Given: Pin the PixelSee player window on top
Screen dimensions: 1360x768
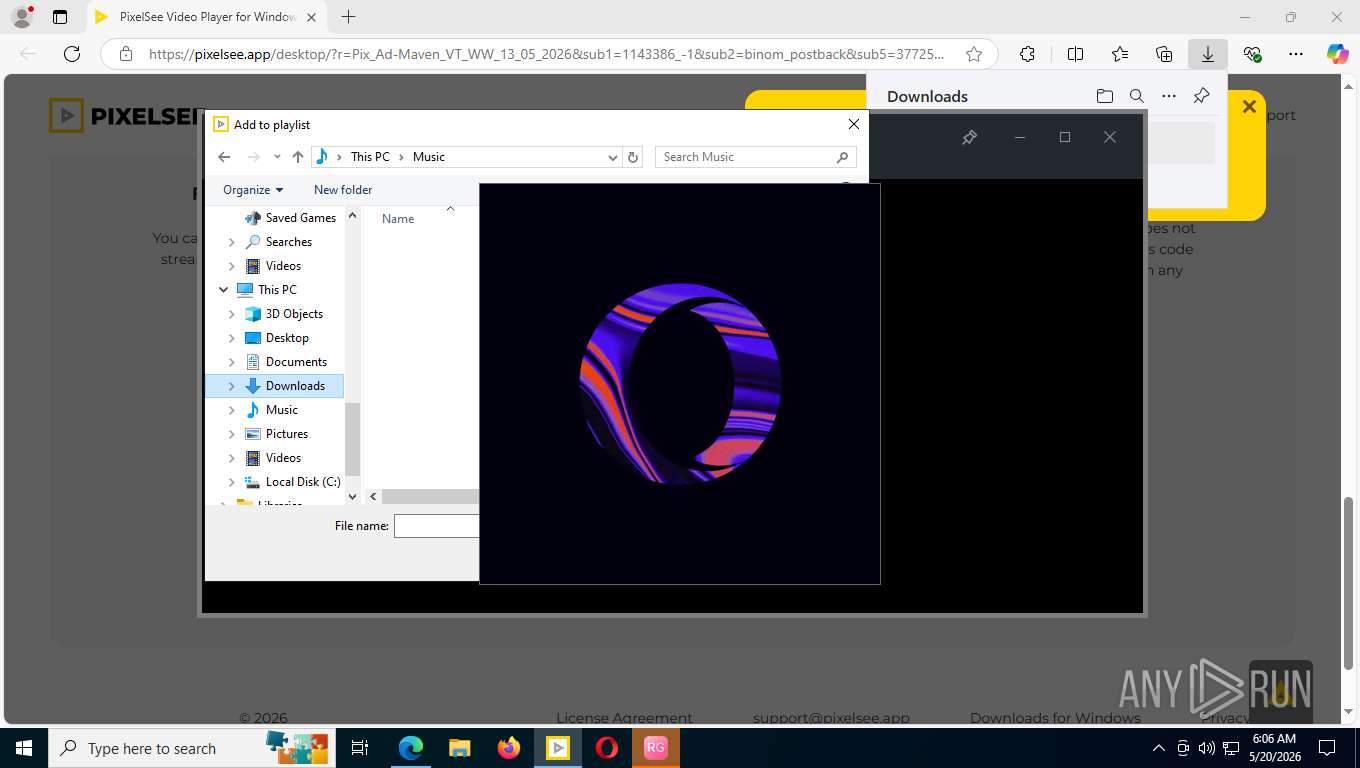Looking at the screenshot, I should 969,137.
